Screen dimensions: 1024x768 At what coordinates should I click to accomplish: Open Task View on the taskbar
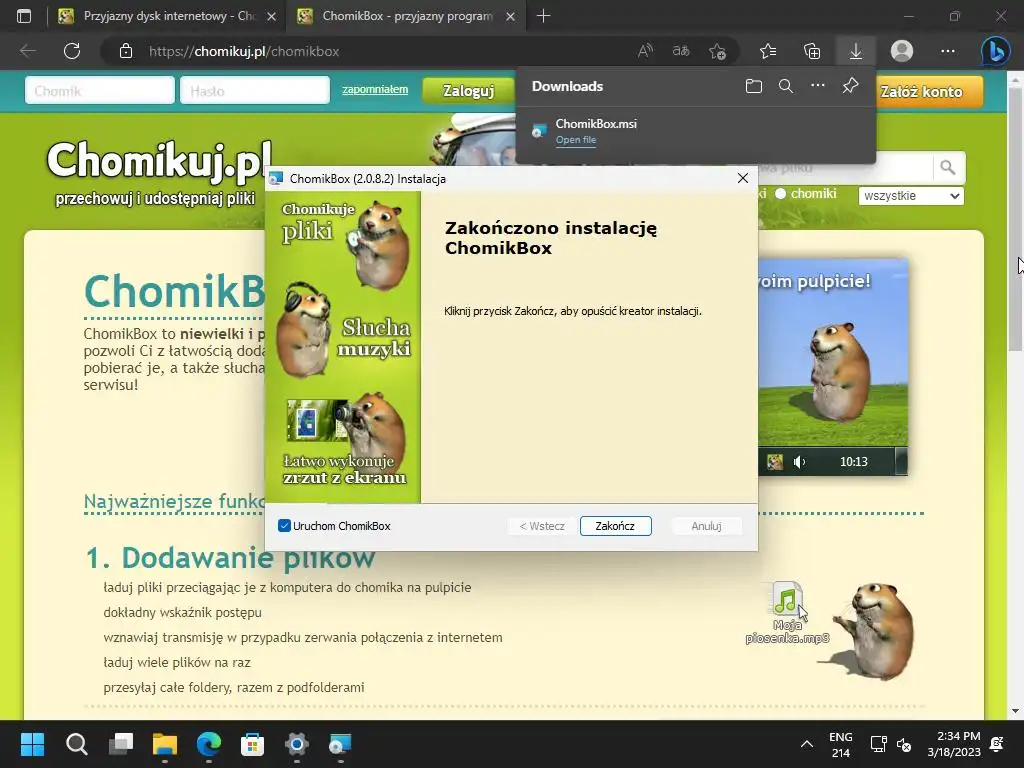click(x=121, y=744)
